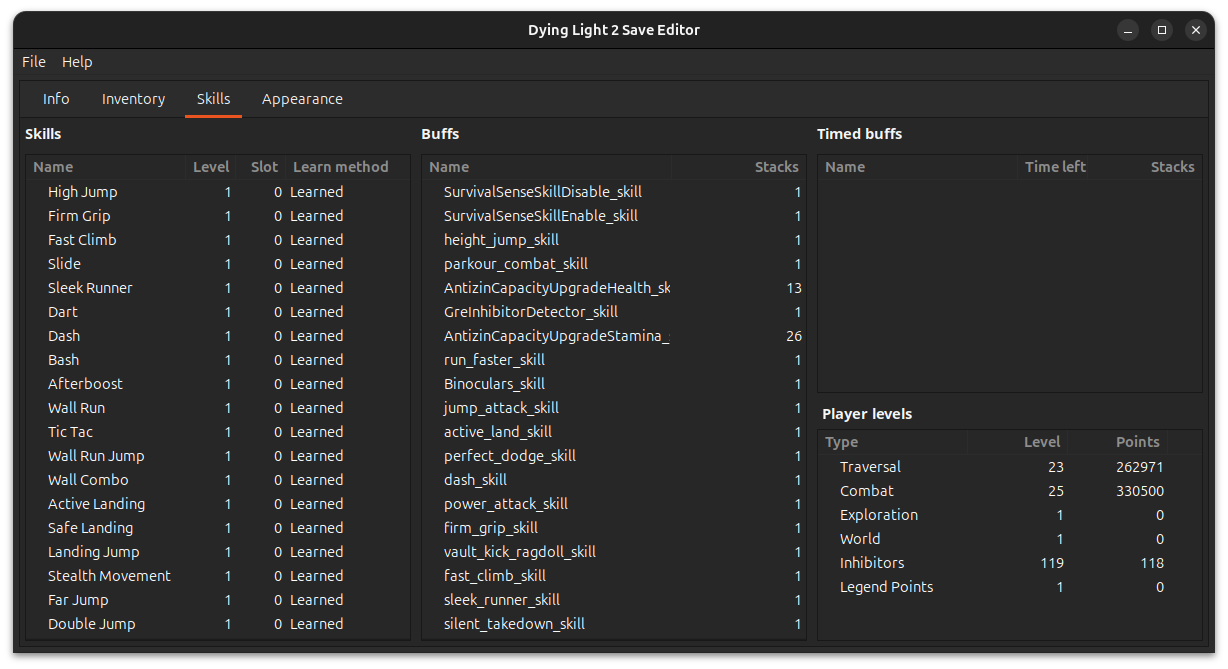Maximize the Save Editor window
The width and height of the screenshot is (1228, 669).
point(1161,30)
